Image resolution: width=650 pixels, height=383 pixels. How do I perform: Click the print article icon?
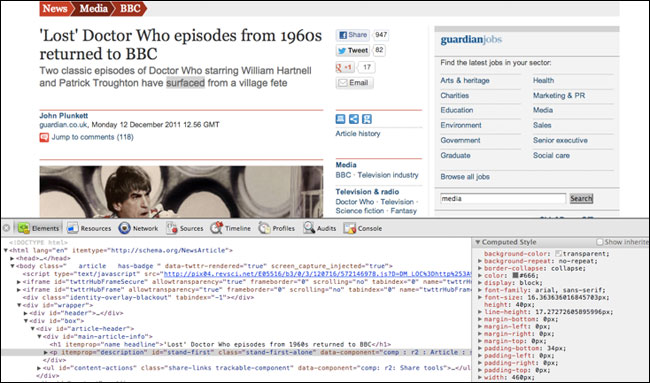coord(340,119)
